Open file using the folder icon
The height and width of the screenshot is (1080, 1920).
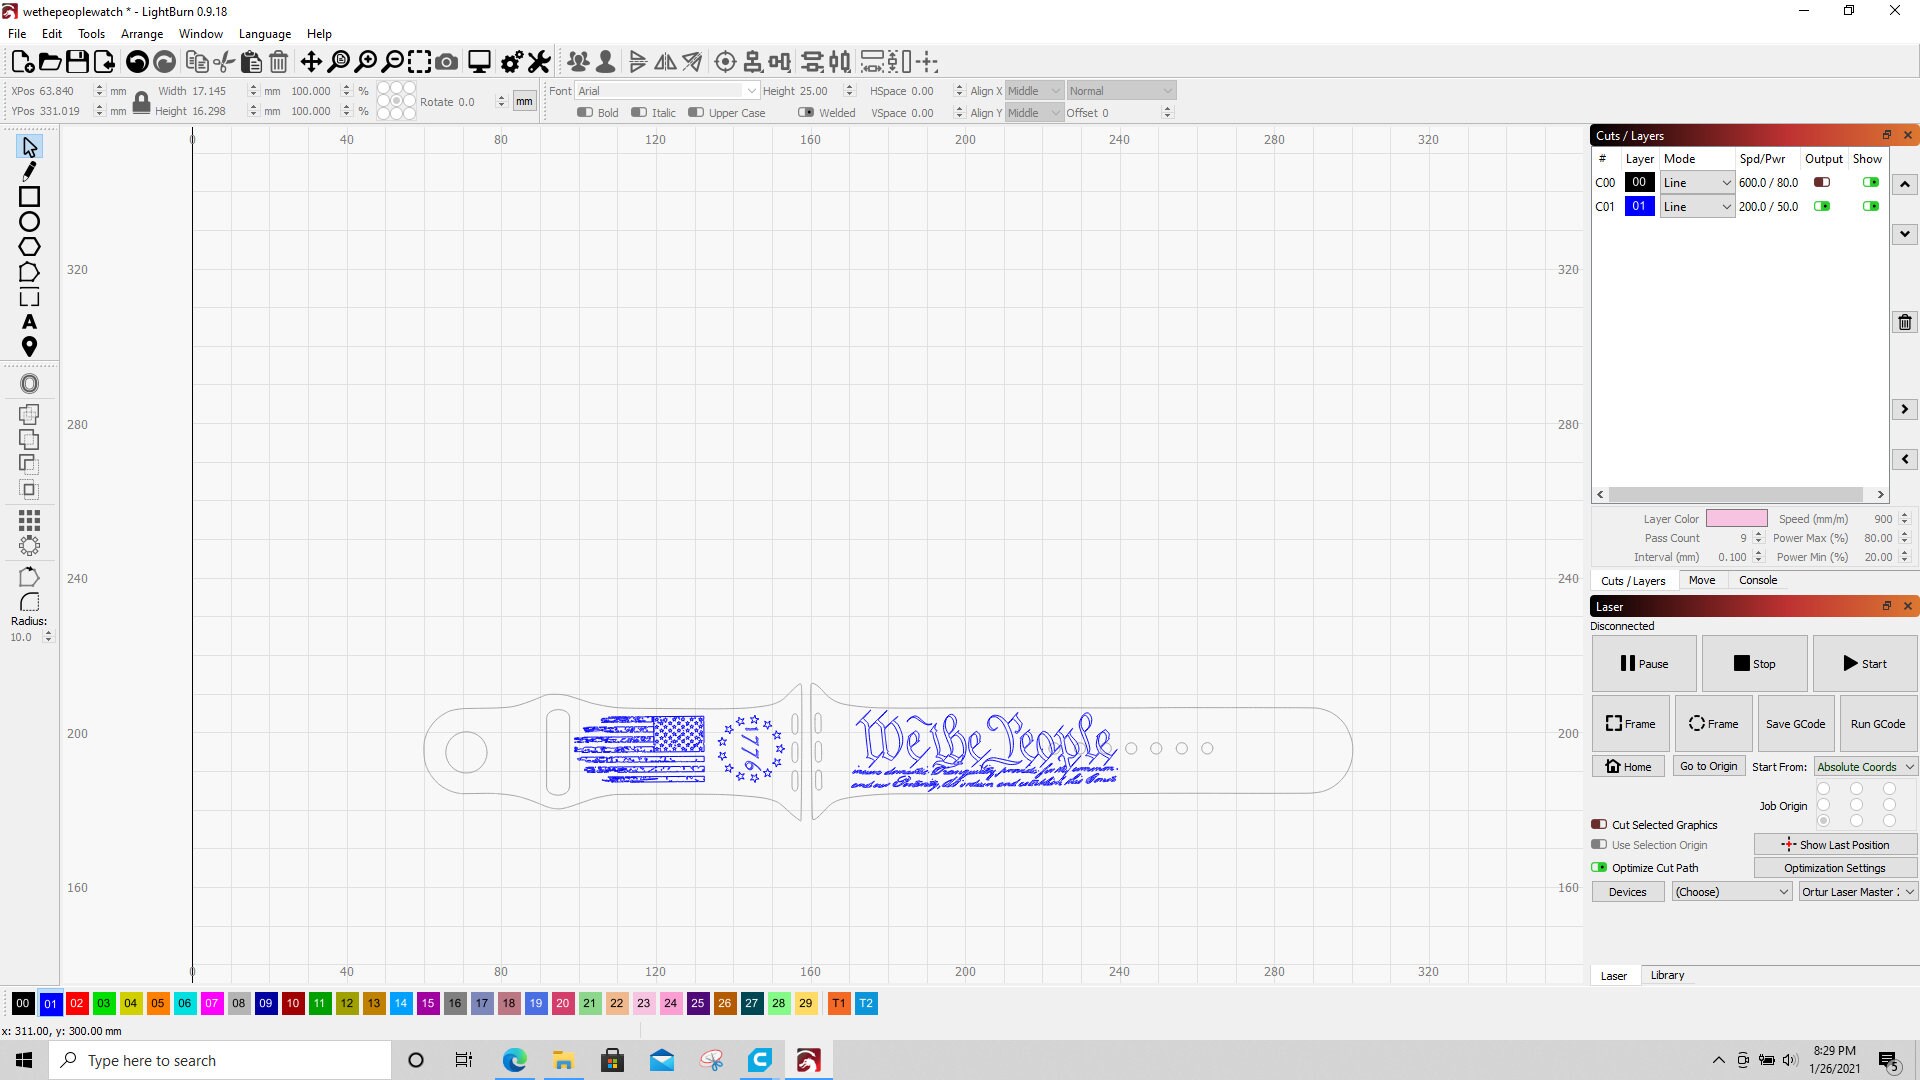49,62
